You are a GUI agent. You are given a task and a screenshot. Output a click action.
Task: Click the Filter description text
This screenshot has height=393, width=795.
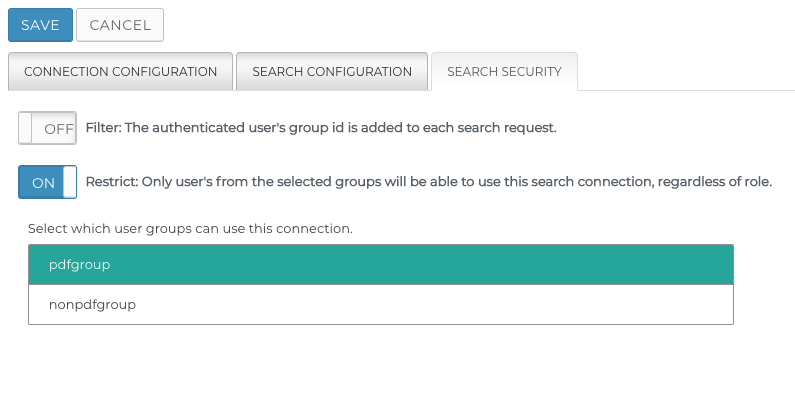pos(321,128)
